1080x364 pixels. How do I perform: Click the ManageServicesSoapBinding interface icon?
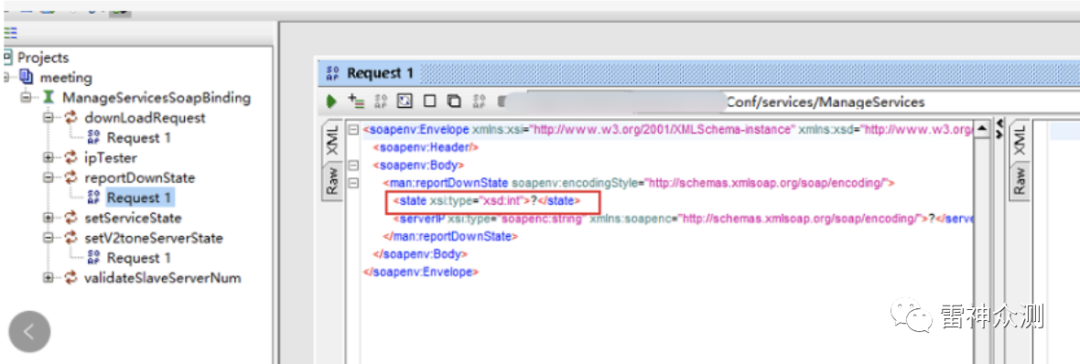[48, 97]
